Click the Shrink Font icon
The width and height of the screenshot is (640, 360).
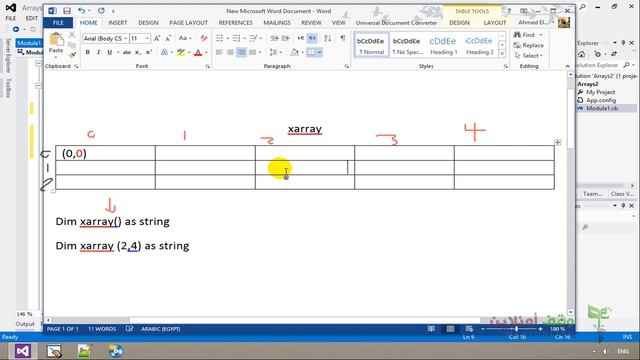click(x=168, y=38)
